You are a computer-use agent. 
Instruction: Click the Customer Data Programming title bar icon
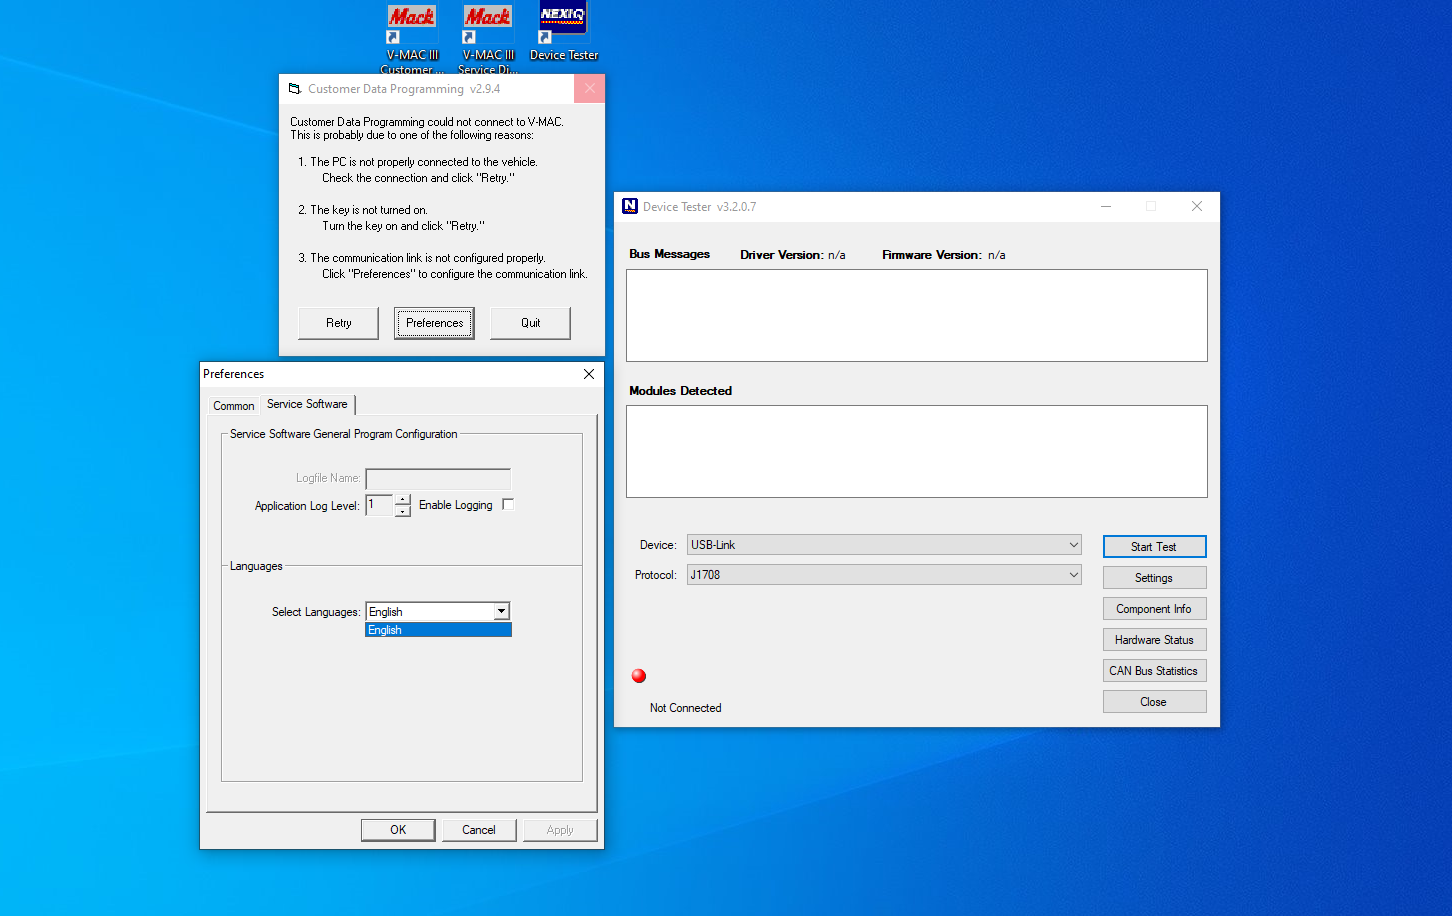[x=293, y=88]
